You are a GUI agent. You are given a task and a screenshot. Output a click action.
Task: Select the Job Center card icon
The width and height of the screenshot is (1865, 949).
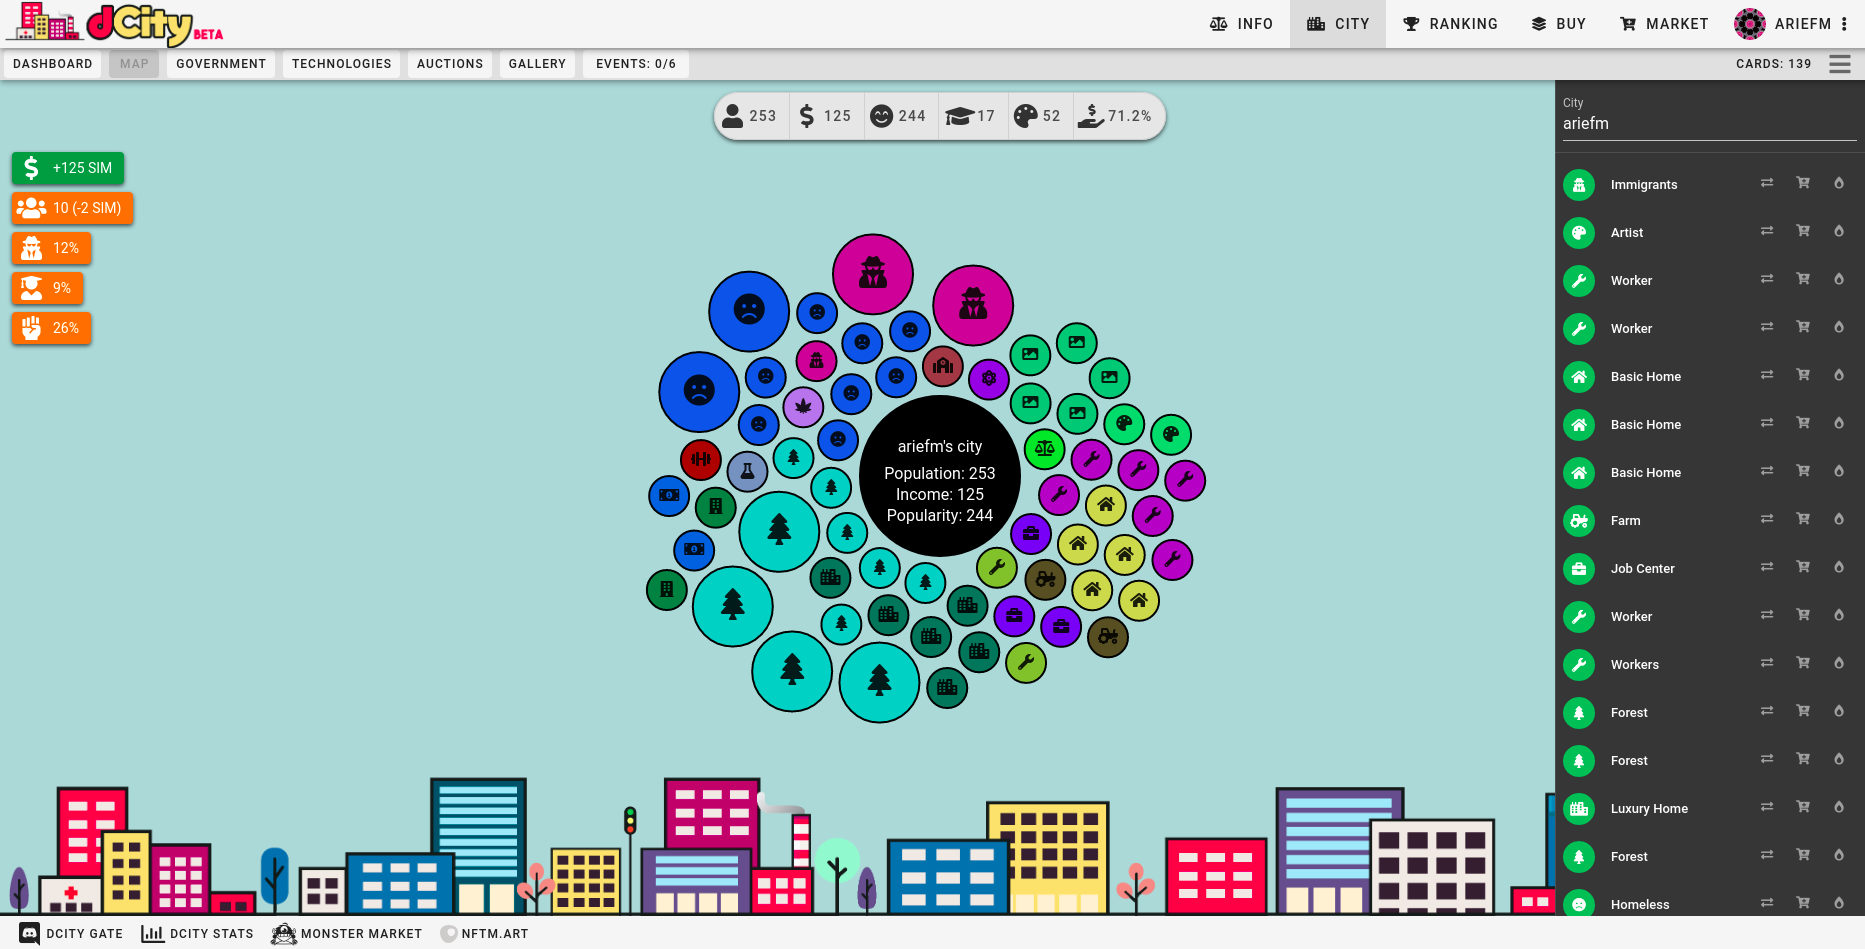pyautogui.click(x=1579, y=569)
